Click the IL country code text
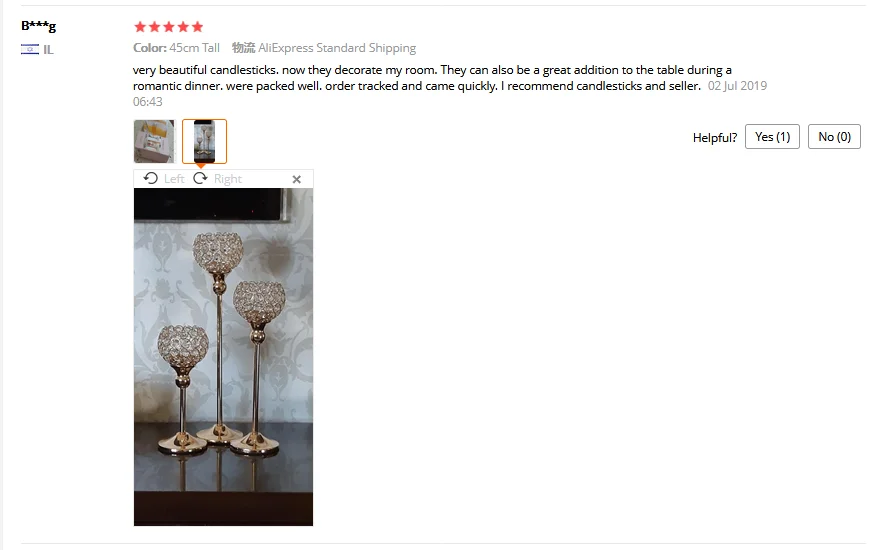879x550 pixels. tap(48, 50)
